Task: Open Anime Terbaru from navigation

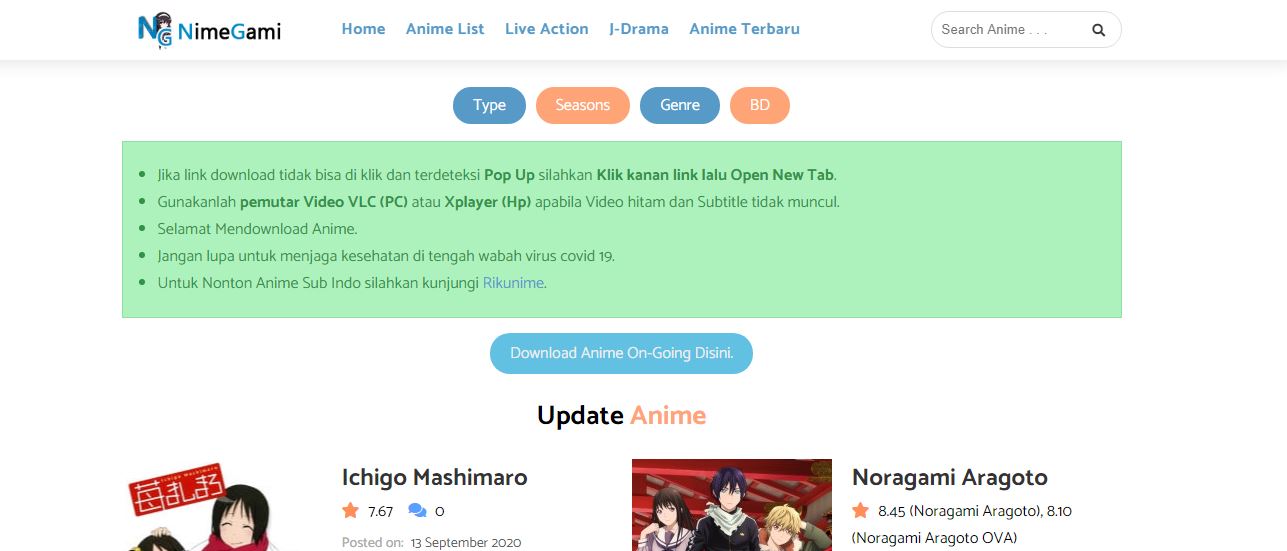Action: point(744,29)
